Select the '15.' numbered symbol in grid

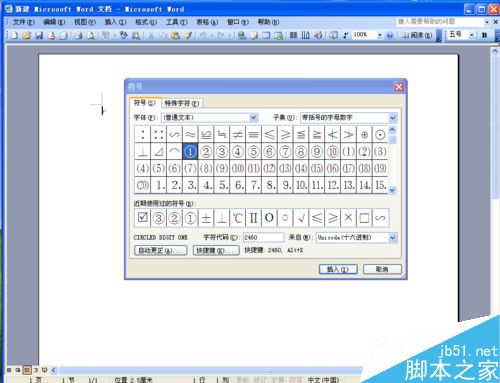(380, 185)
